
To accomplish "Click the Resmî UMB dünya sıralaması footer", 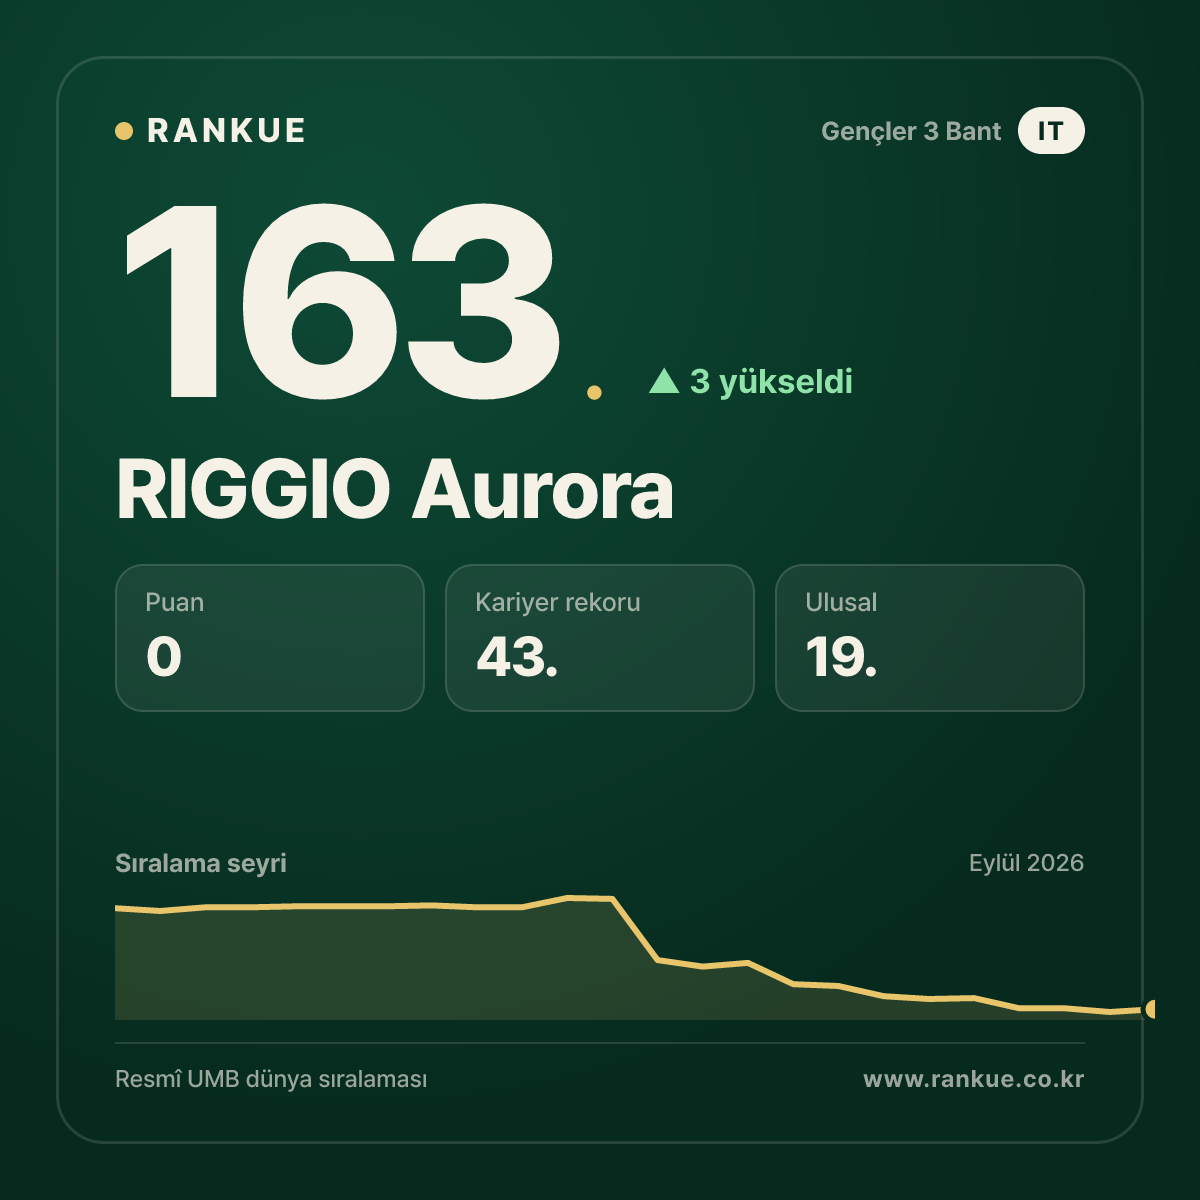I will (x=271, y=1080).
